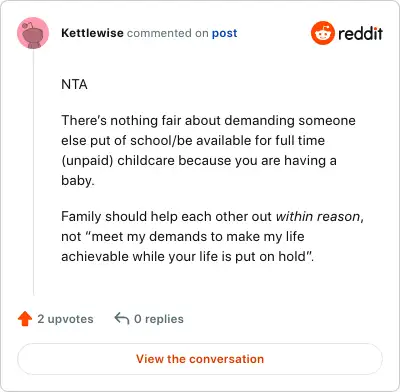Viewport: 400px width, 392px height.
Task: Click the word "baby." in comment
Action: click(x=78, y=180)
